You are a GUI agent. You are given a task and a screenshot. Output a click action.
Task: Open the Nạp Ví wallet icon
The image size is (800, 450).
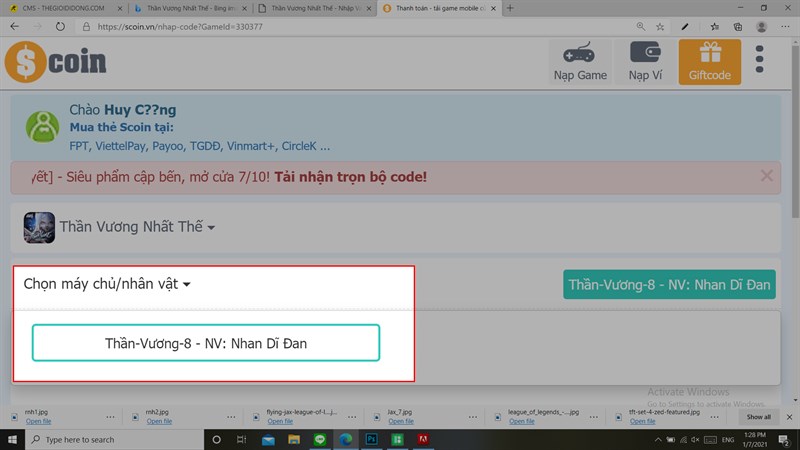pos(645,62)
